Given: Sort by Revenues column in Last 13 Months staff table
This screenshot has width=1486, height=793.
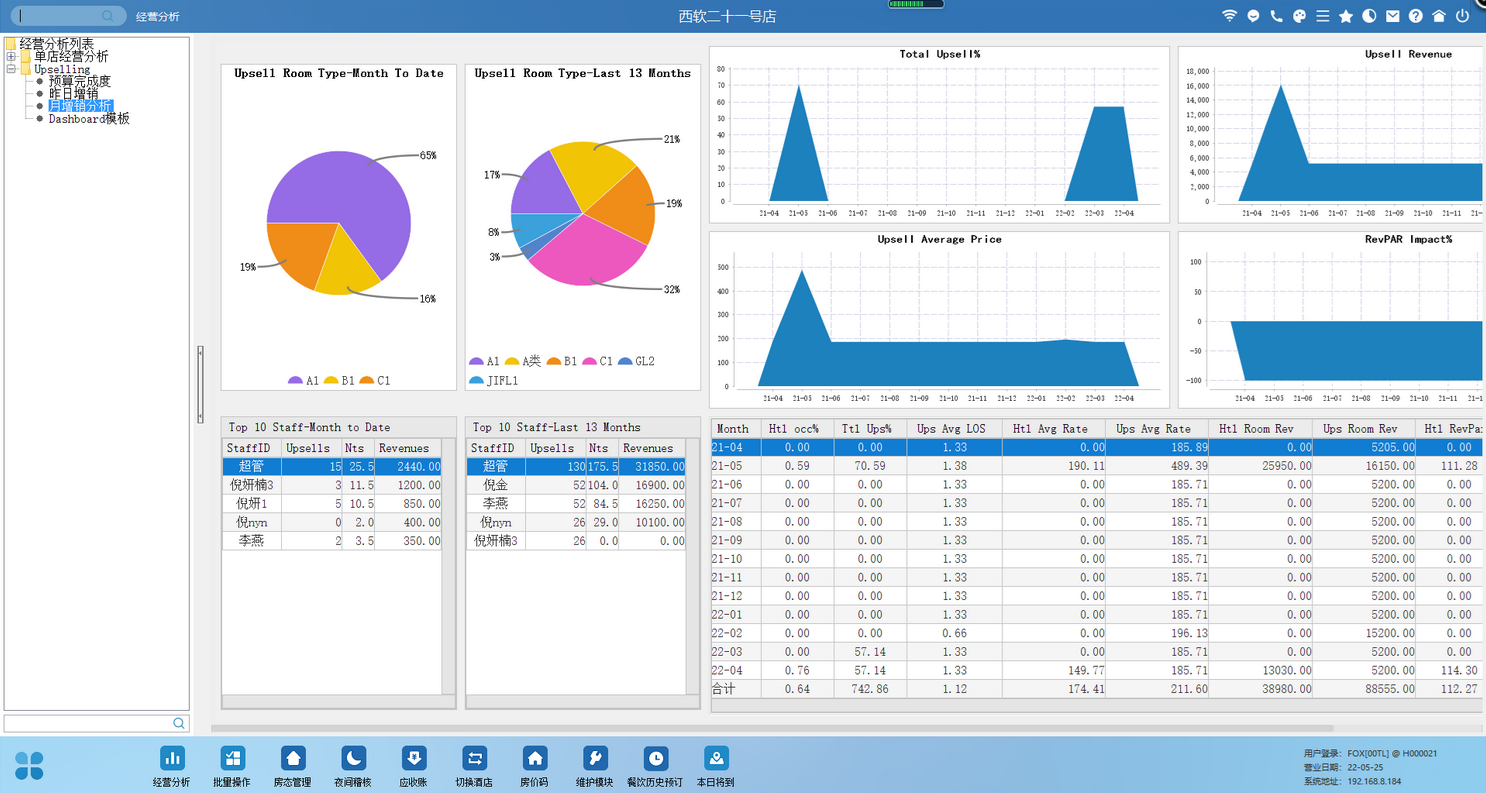Looking at the screenshot, I should 652,448.
